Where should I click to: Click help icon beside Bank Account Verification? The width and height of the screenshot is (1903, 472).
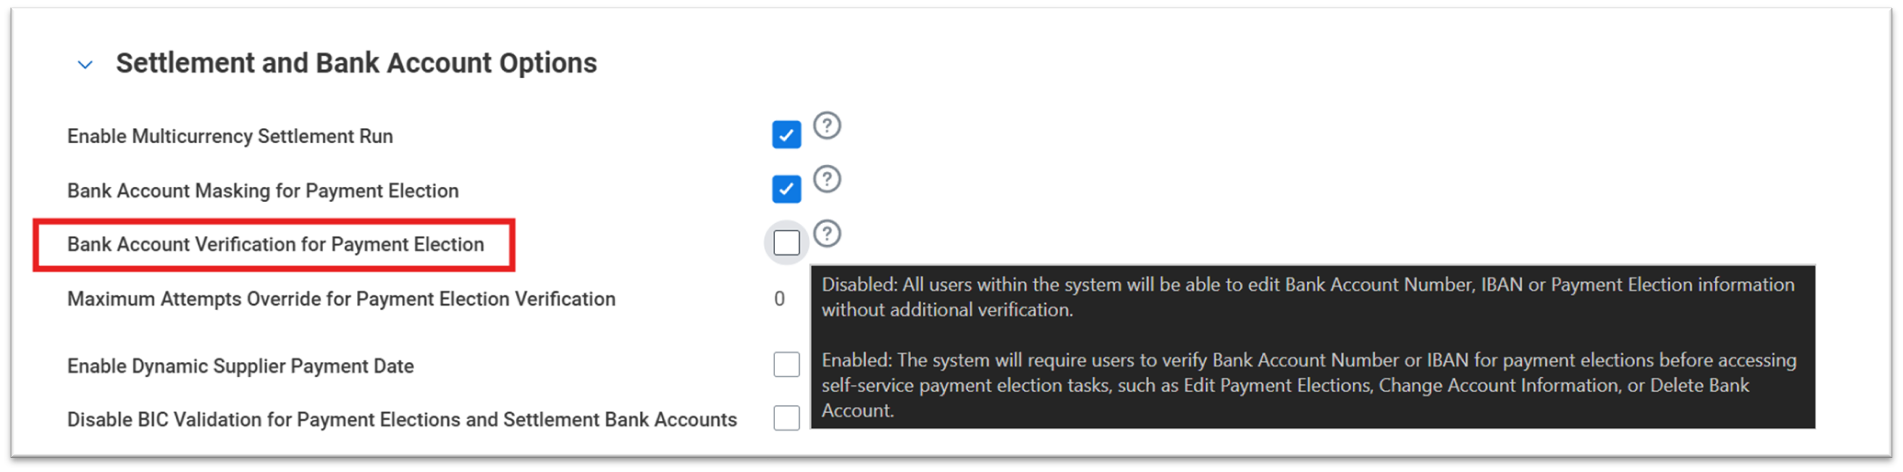(827, 234)
